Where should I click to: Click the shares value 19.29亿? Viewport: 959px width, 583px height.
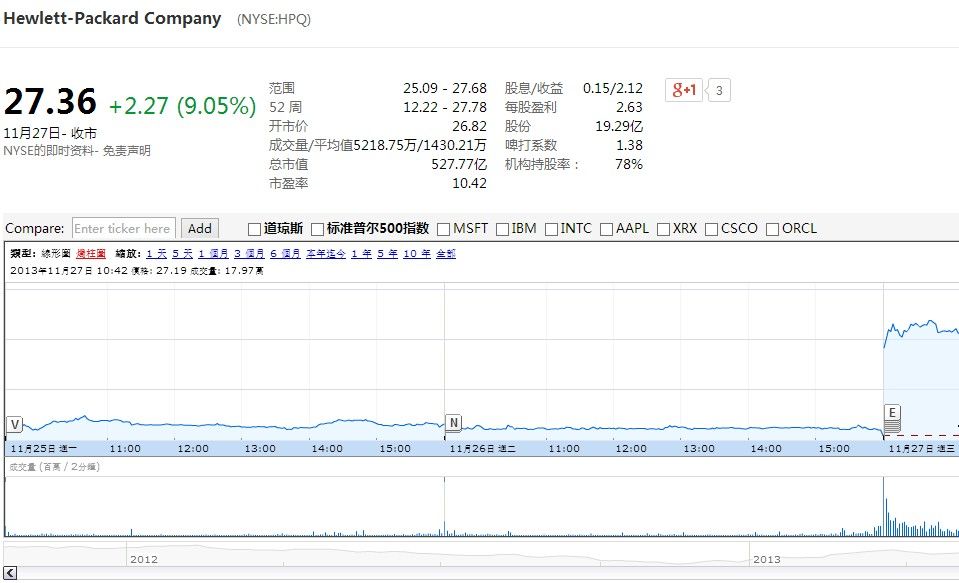pyautogui.click(x=619, y=126)
